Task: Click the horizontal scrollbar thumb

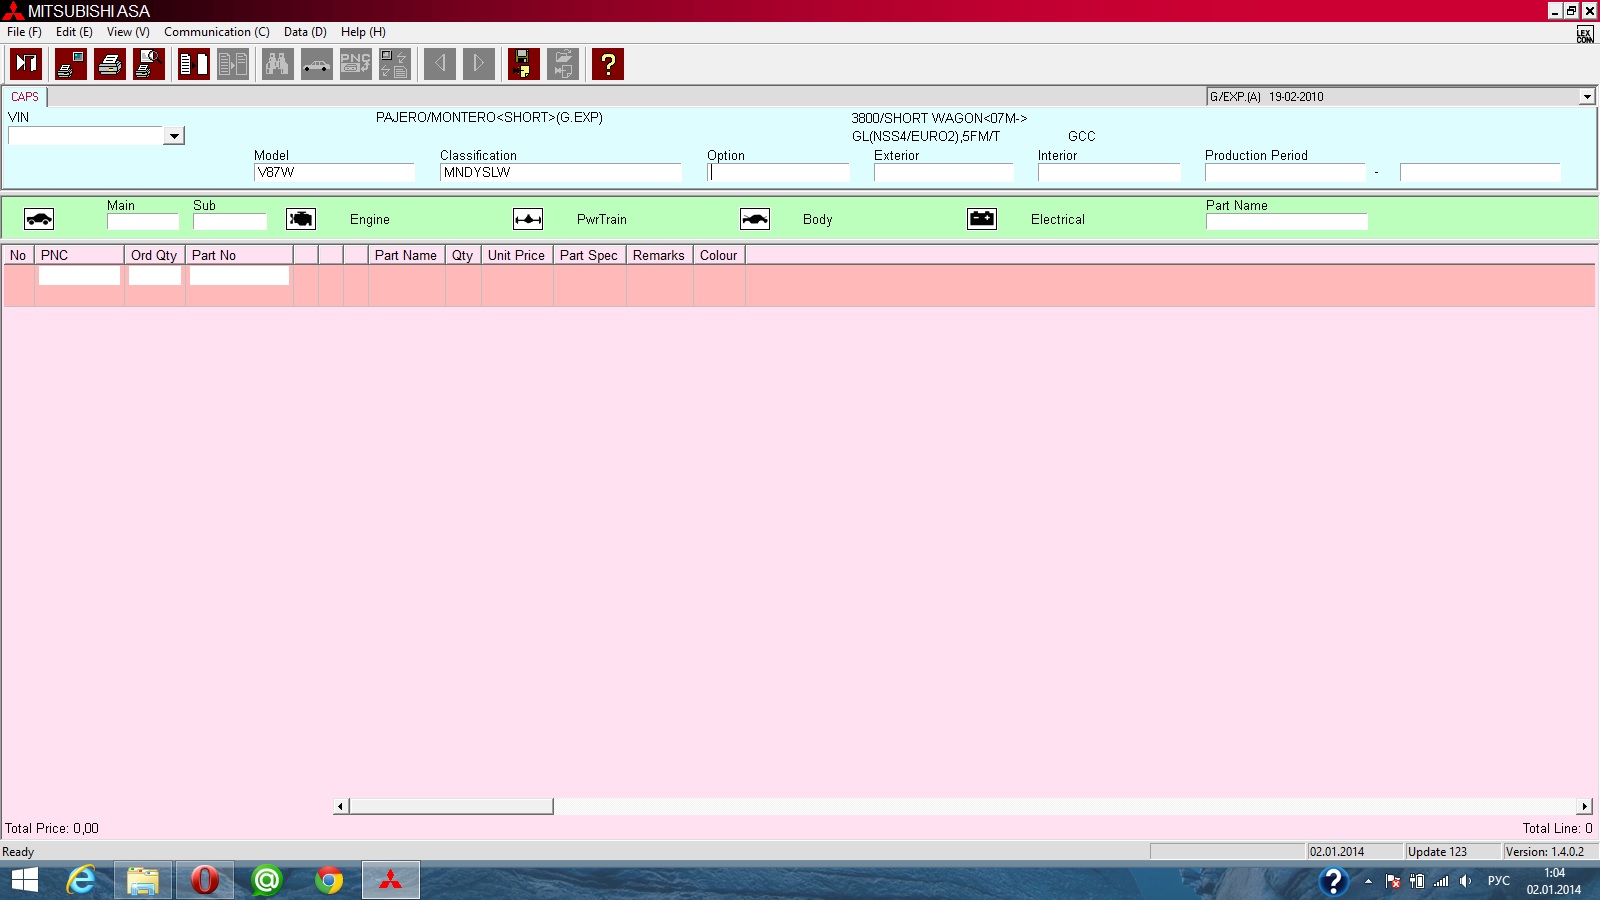Action: coord(451,806)
